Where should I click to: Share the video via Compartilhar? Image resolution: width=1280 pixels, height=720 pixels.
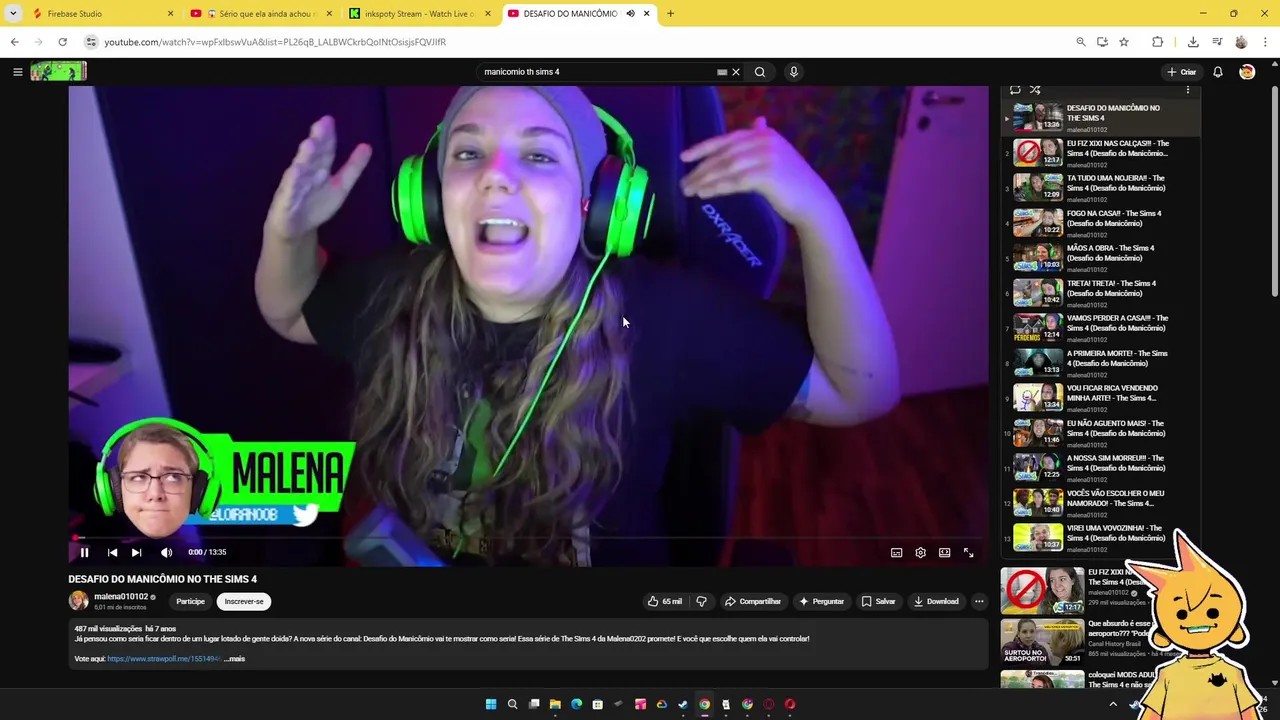(x=753, y=601)
